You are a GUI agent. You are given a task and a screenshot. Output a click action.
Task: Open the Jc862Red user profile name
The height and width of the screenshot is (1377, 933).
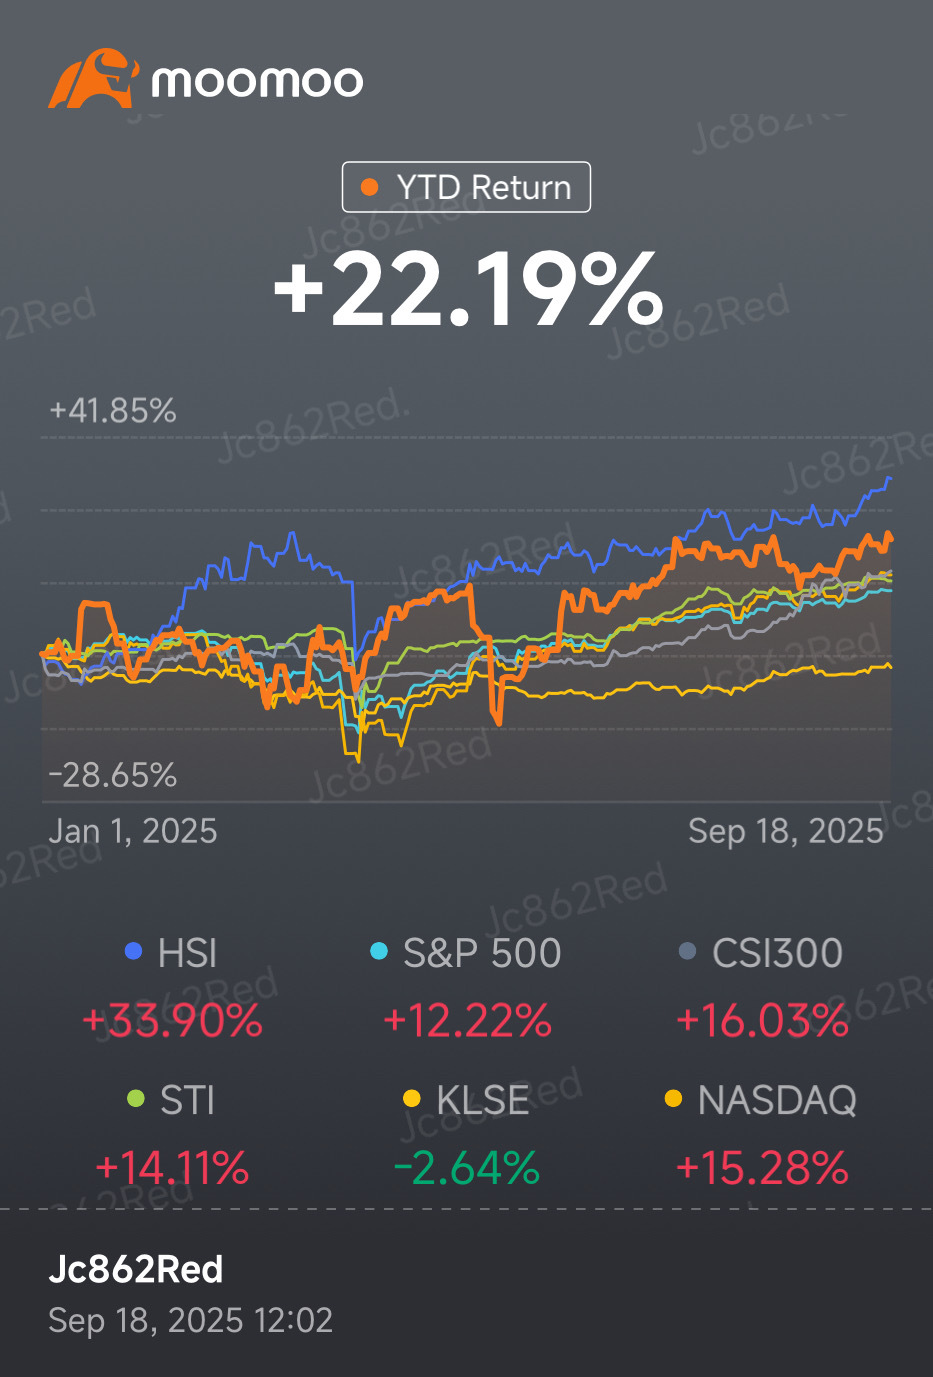coord(136,1269)
